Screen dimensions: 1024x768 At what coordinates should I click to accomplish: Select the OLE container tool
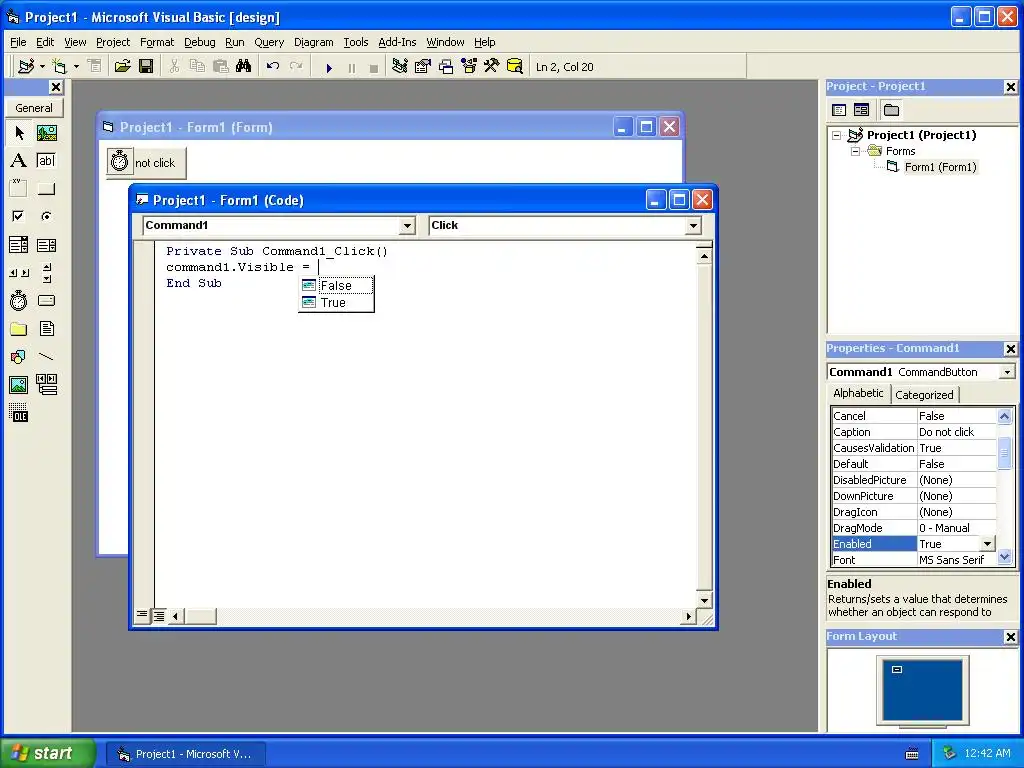tap(19, 413)
